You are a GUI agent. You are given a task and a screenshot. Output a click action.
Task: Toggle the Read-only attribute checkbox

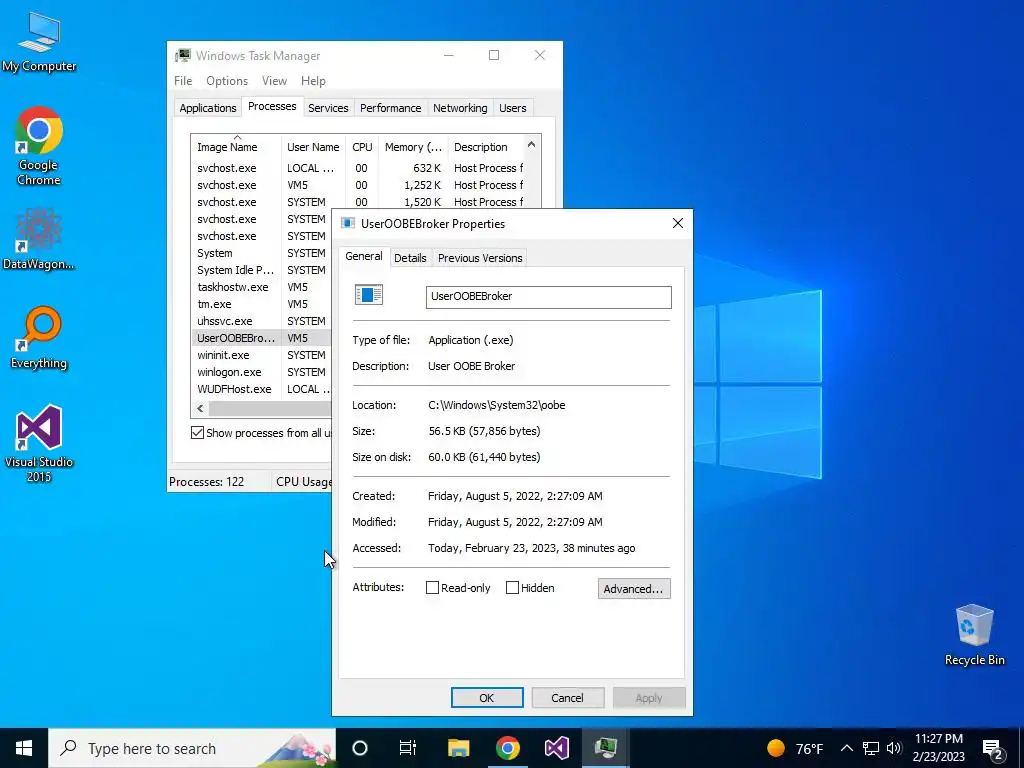(432, 588)
